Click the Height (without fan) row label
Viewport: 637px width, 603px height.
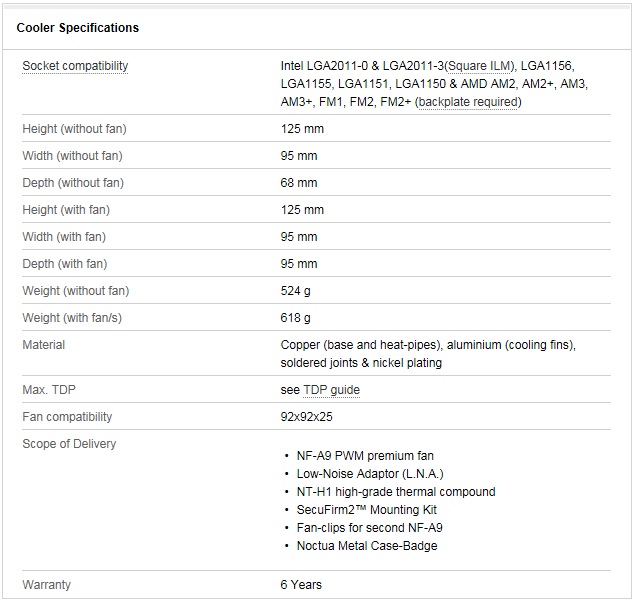pos(74,129)
